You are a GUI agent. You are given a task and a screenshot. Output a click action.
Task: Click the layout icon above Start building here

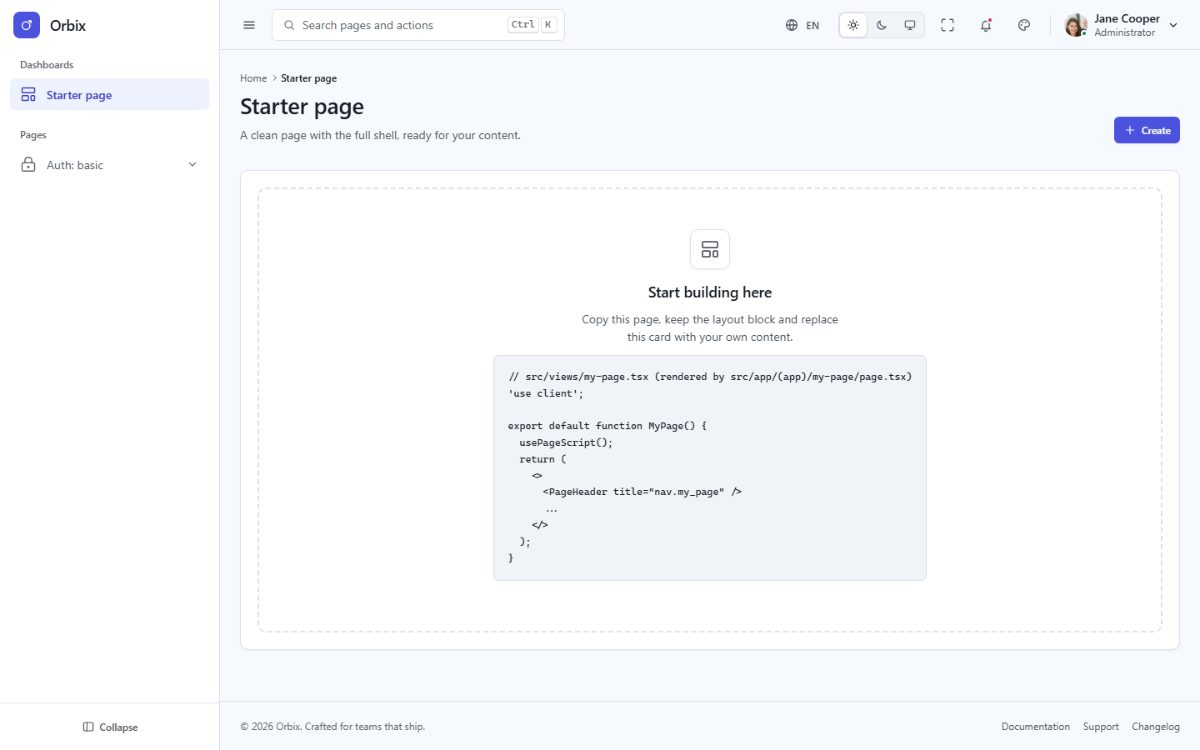[x=710, y=249]
